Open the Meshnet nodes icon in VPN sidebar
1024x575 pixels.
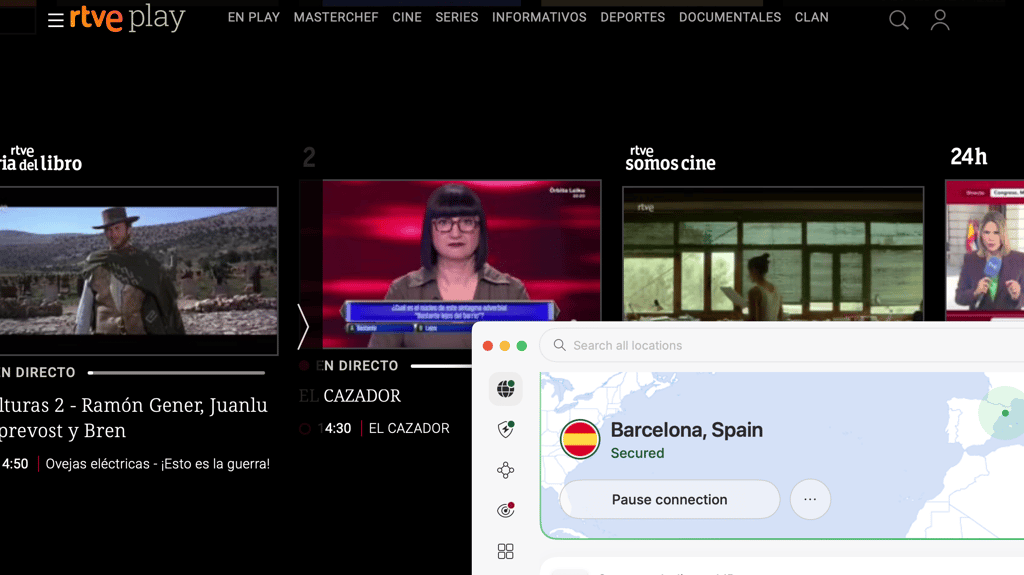(x=505, y=470)
